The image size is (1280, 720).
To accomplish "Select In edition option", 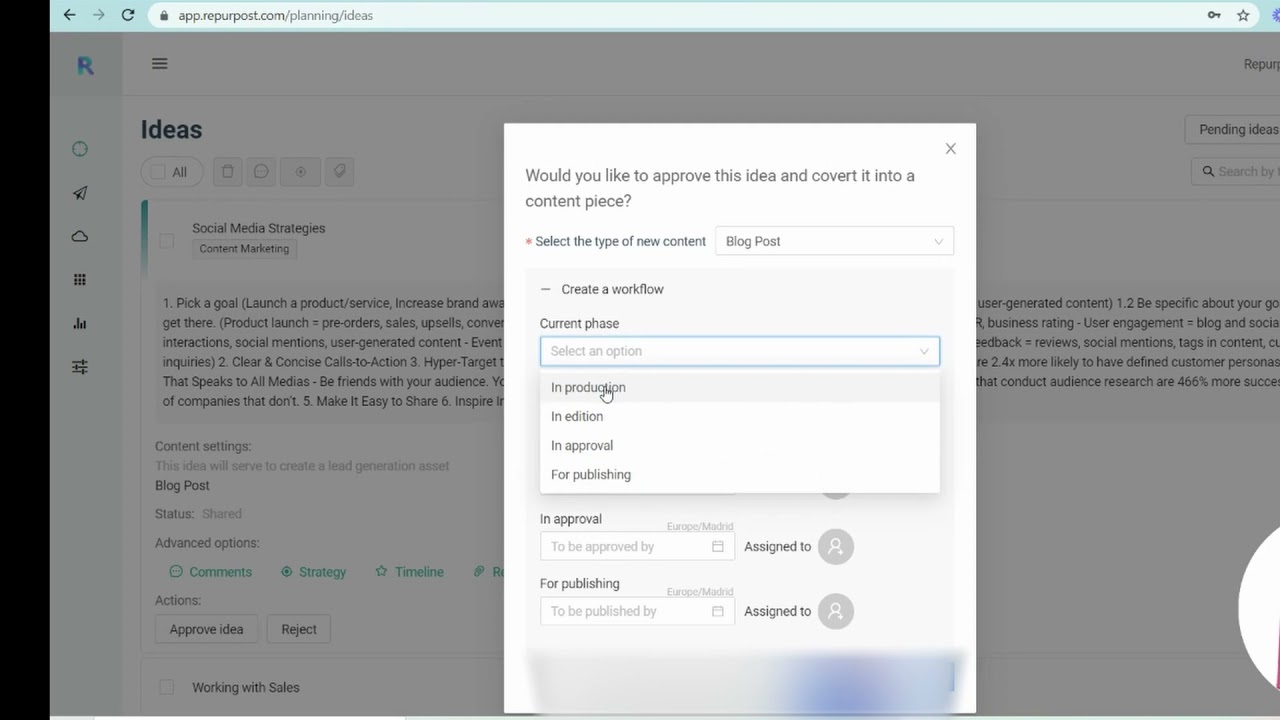I will click(x=740, y=417).
